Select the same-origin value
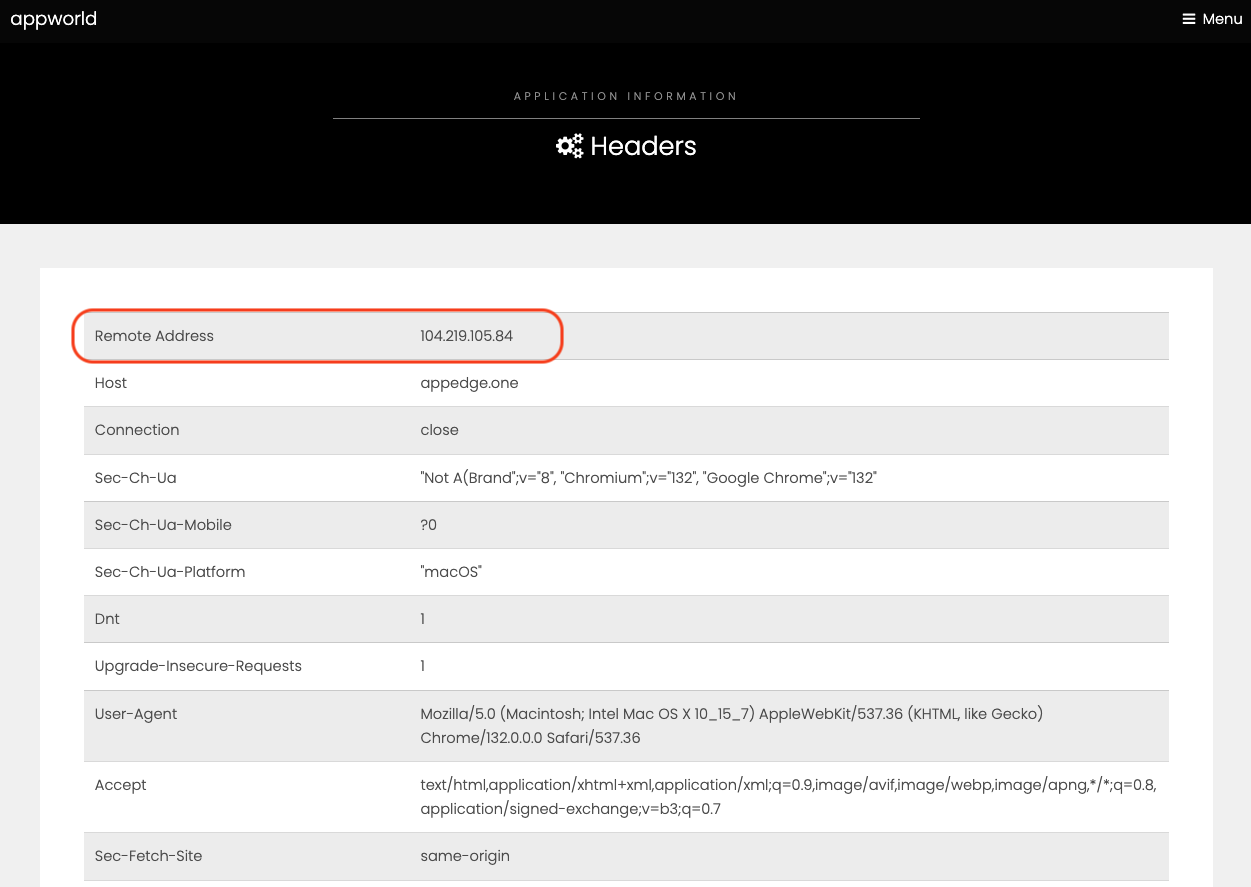Screen dimensions: 1251x887 (x=465, y=856)
